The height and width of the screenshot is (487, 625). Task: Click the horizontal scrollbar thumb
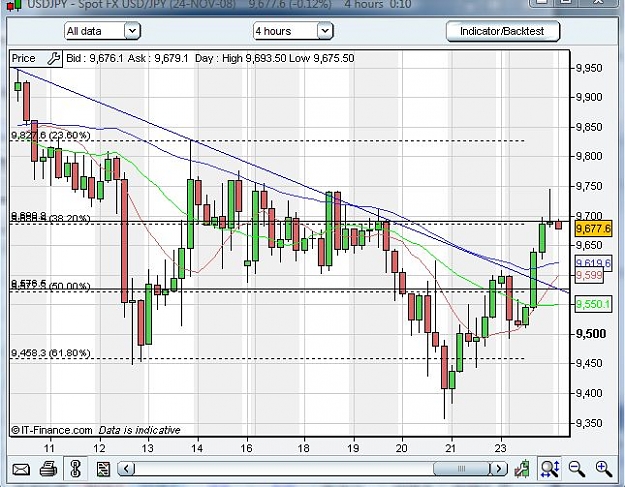pos(461,469)
